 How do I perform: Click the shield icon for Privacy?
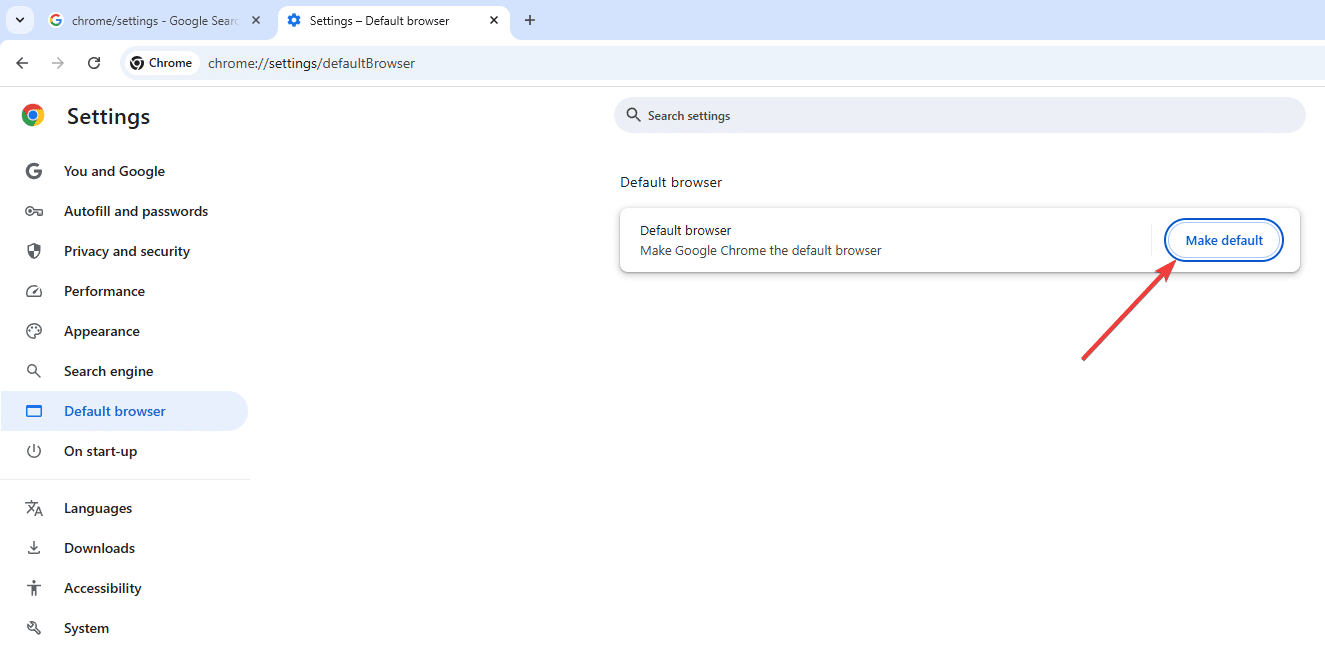pos(34,251)
